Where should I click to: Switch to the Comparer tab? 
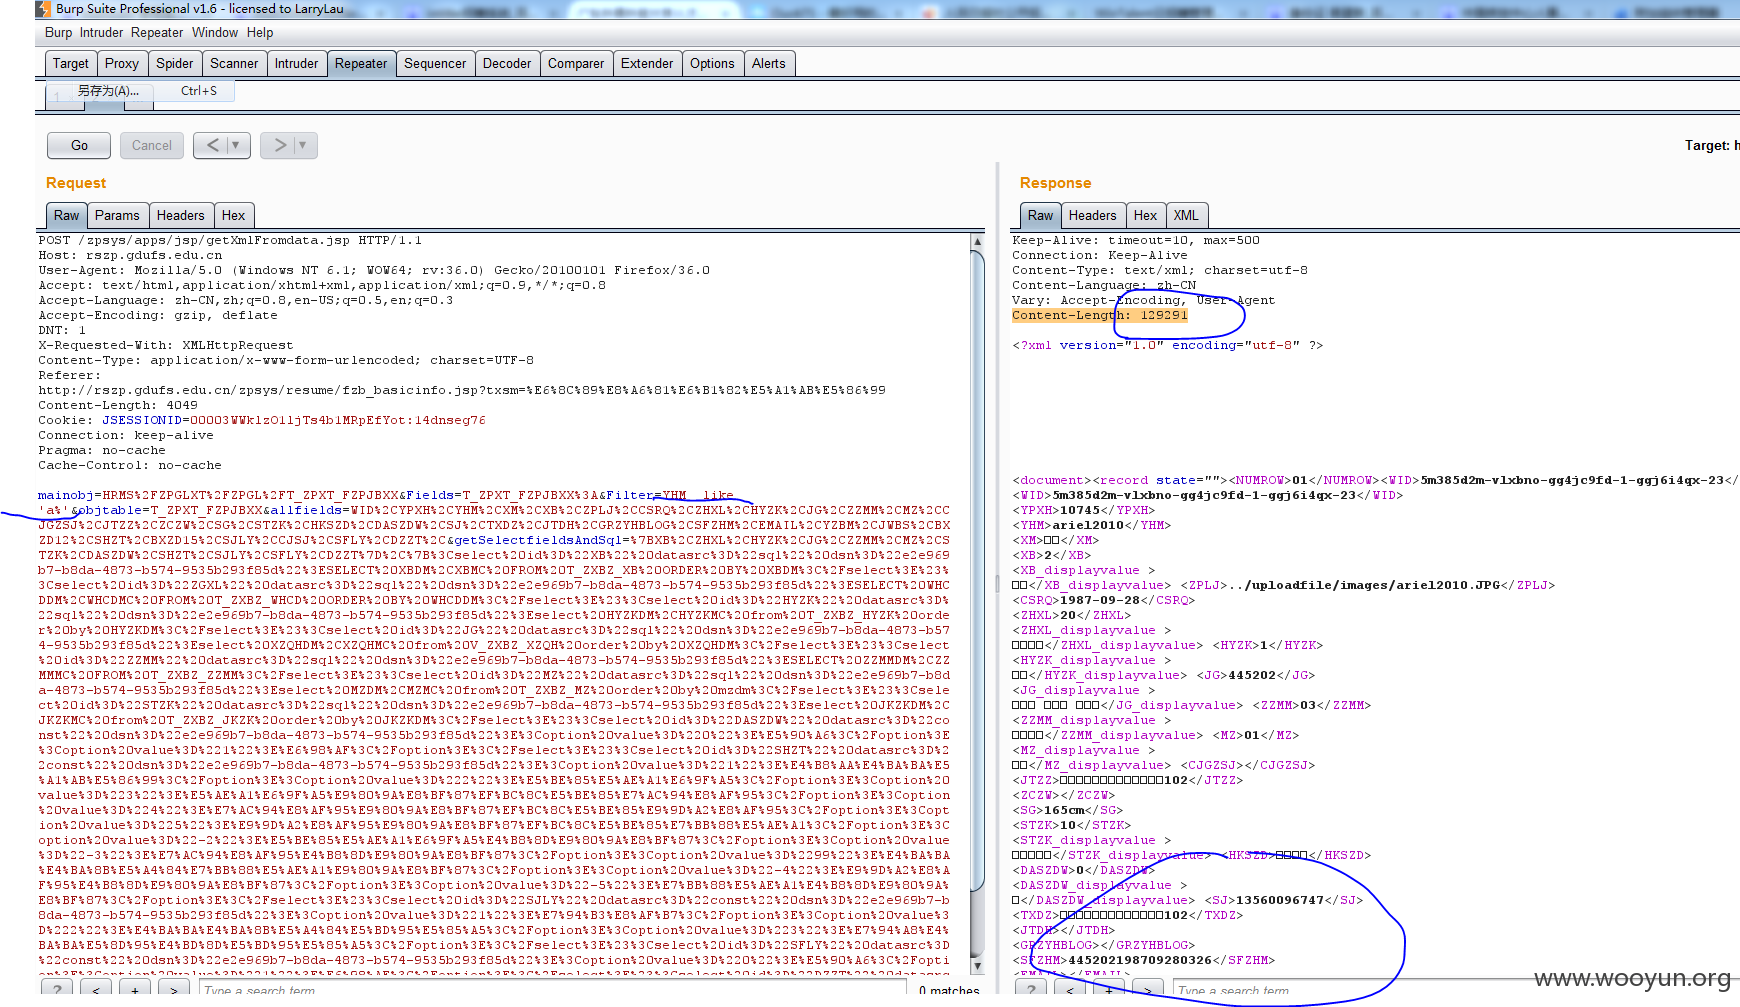point(576,63)
